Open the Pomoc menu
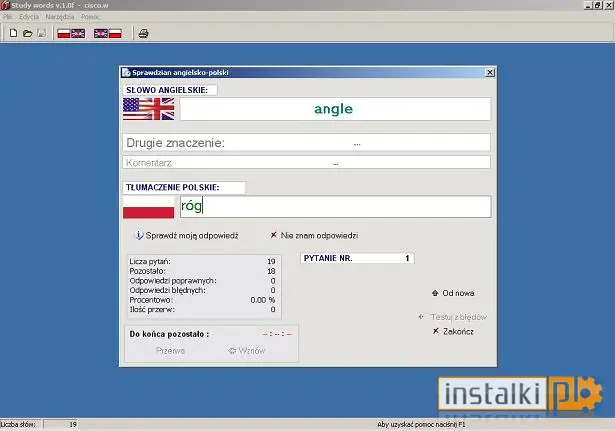 pyautogui.click(x=90, y=17)
